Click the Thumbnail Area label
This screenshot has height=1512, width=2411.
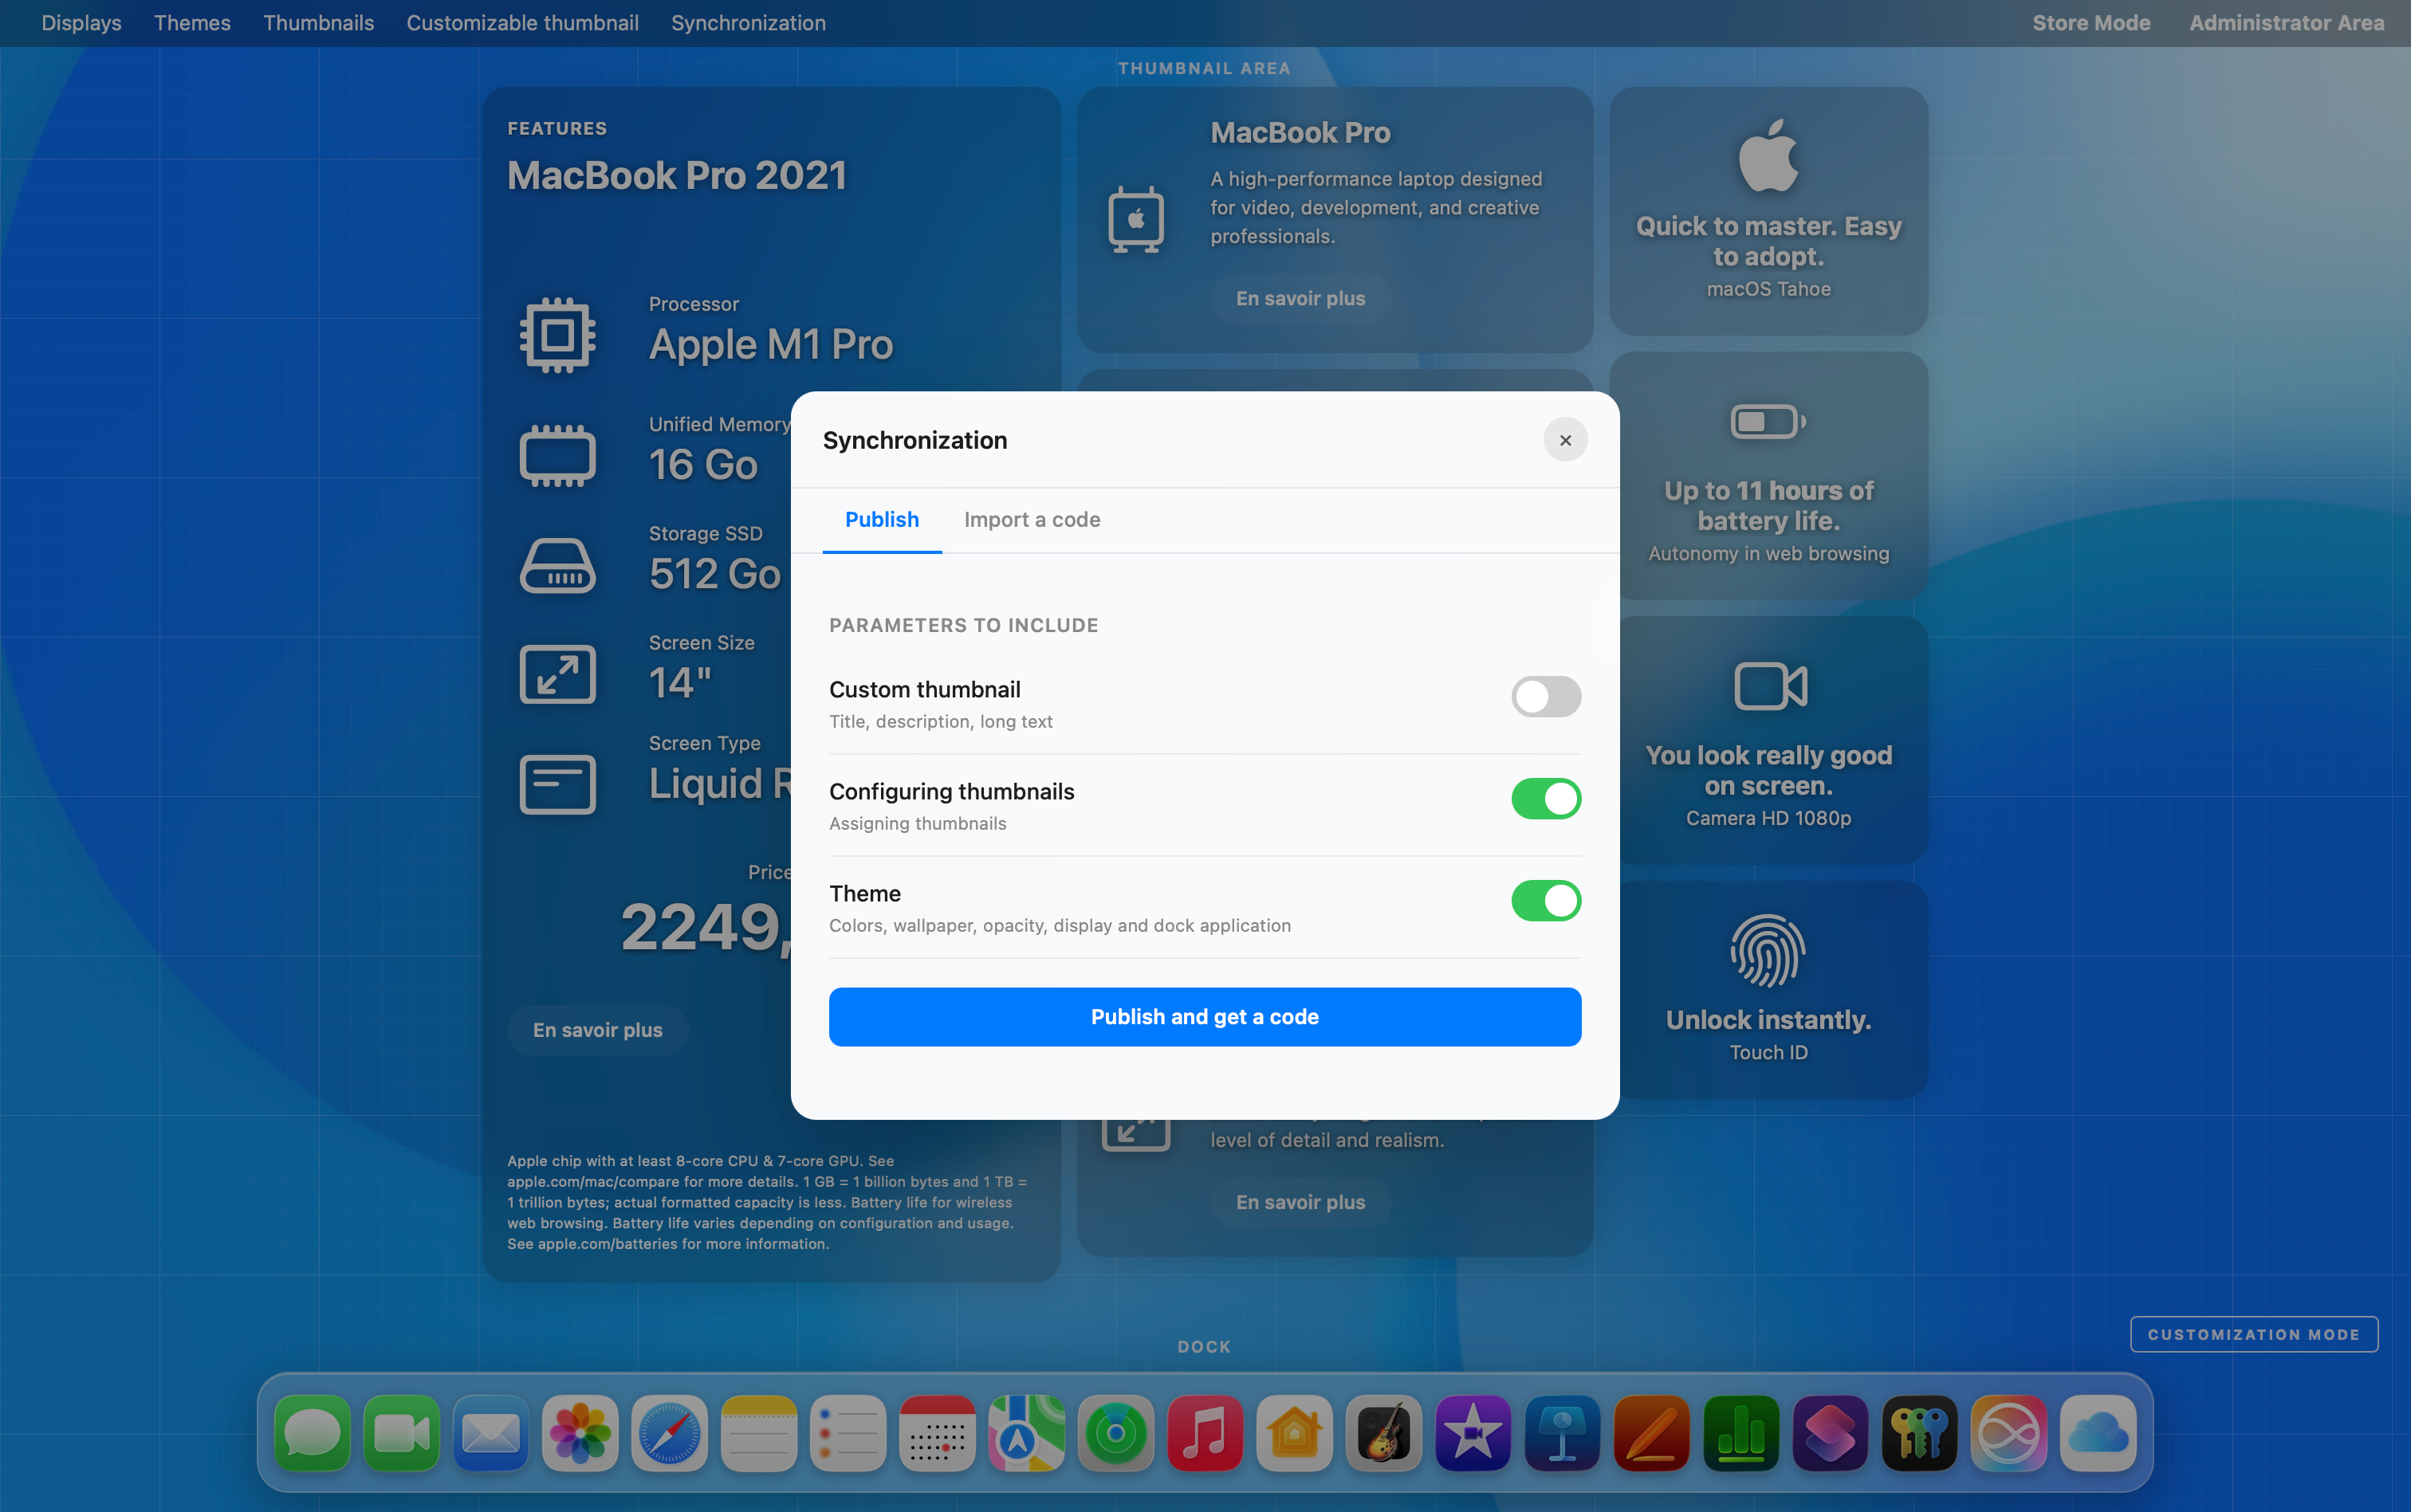pos(1204,68)
